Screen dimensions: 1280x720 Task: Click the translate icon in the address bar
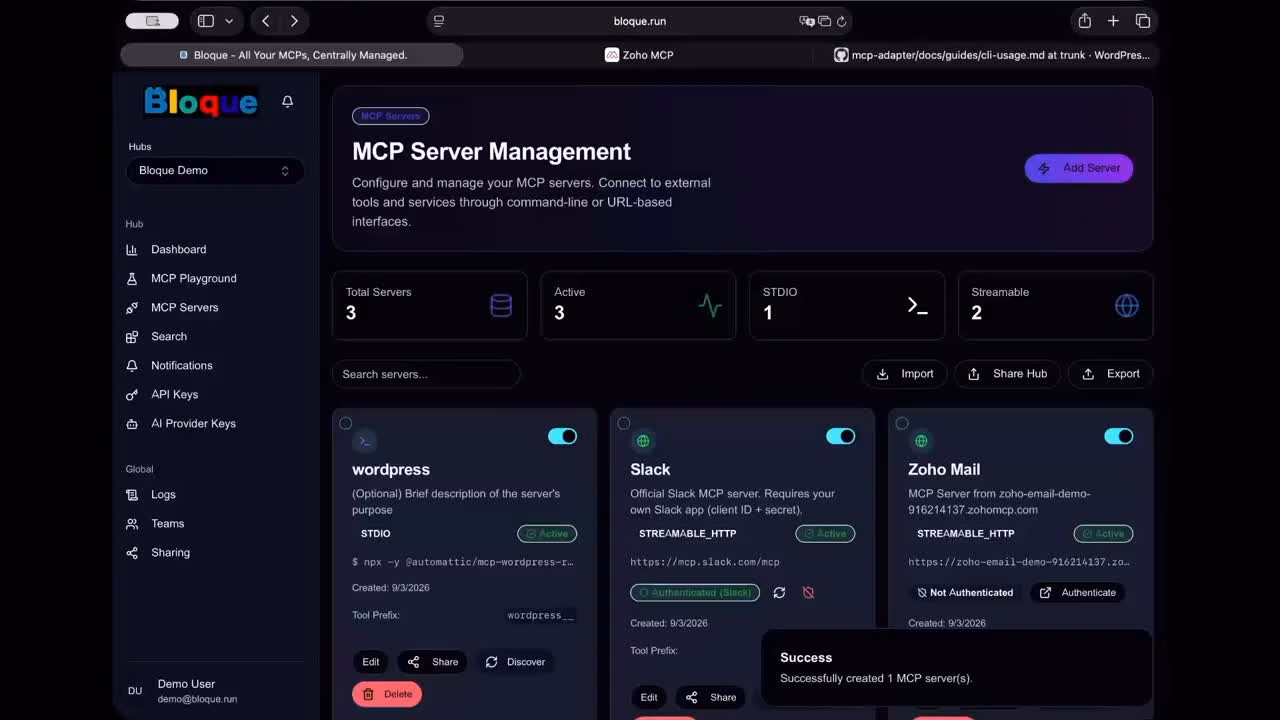coord(807,21)
